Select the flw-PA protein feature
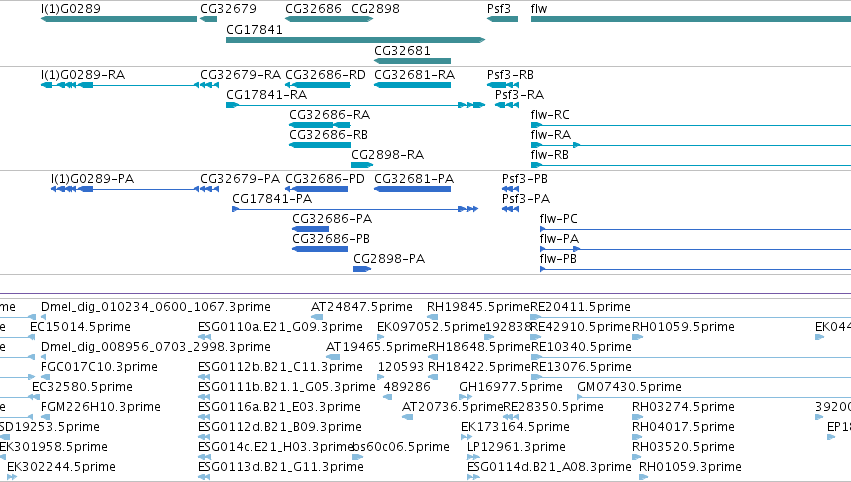 click(x=695, y=249)
